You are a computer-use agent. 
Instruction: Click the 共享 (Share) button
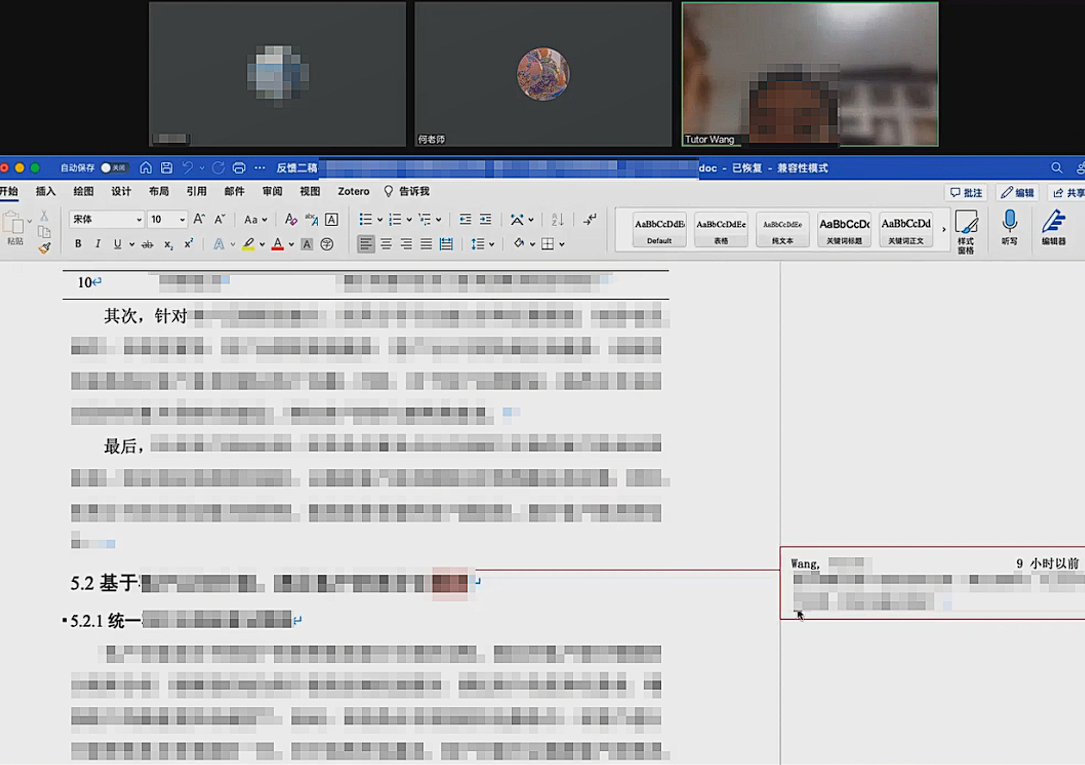coord(1067,193)
